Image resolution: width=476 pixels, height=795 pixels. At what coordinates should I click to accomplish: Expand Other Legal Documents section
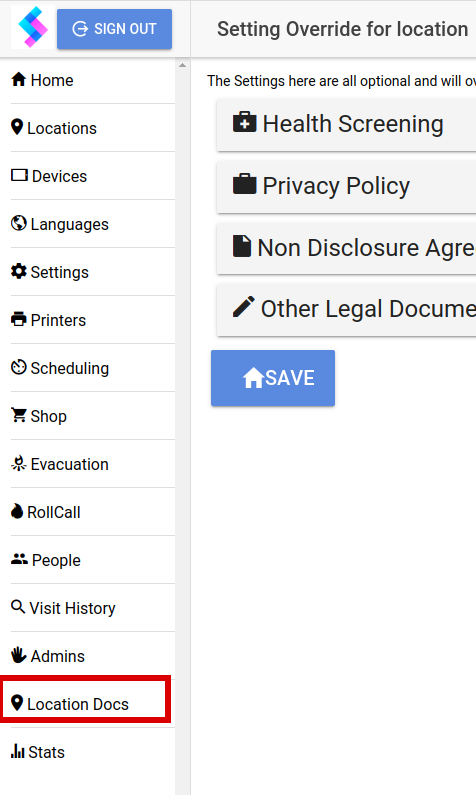[x=346, y=309]
